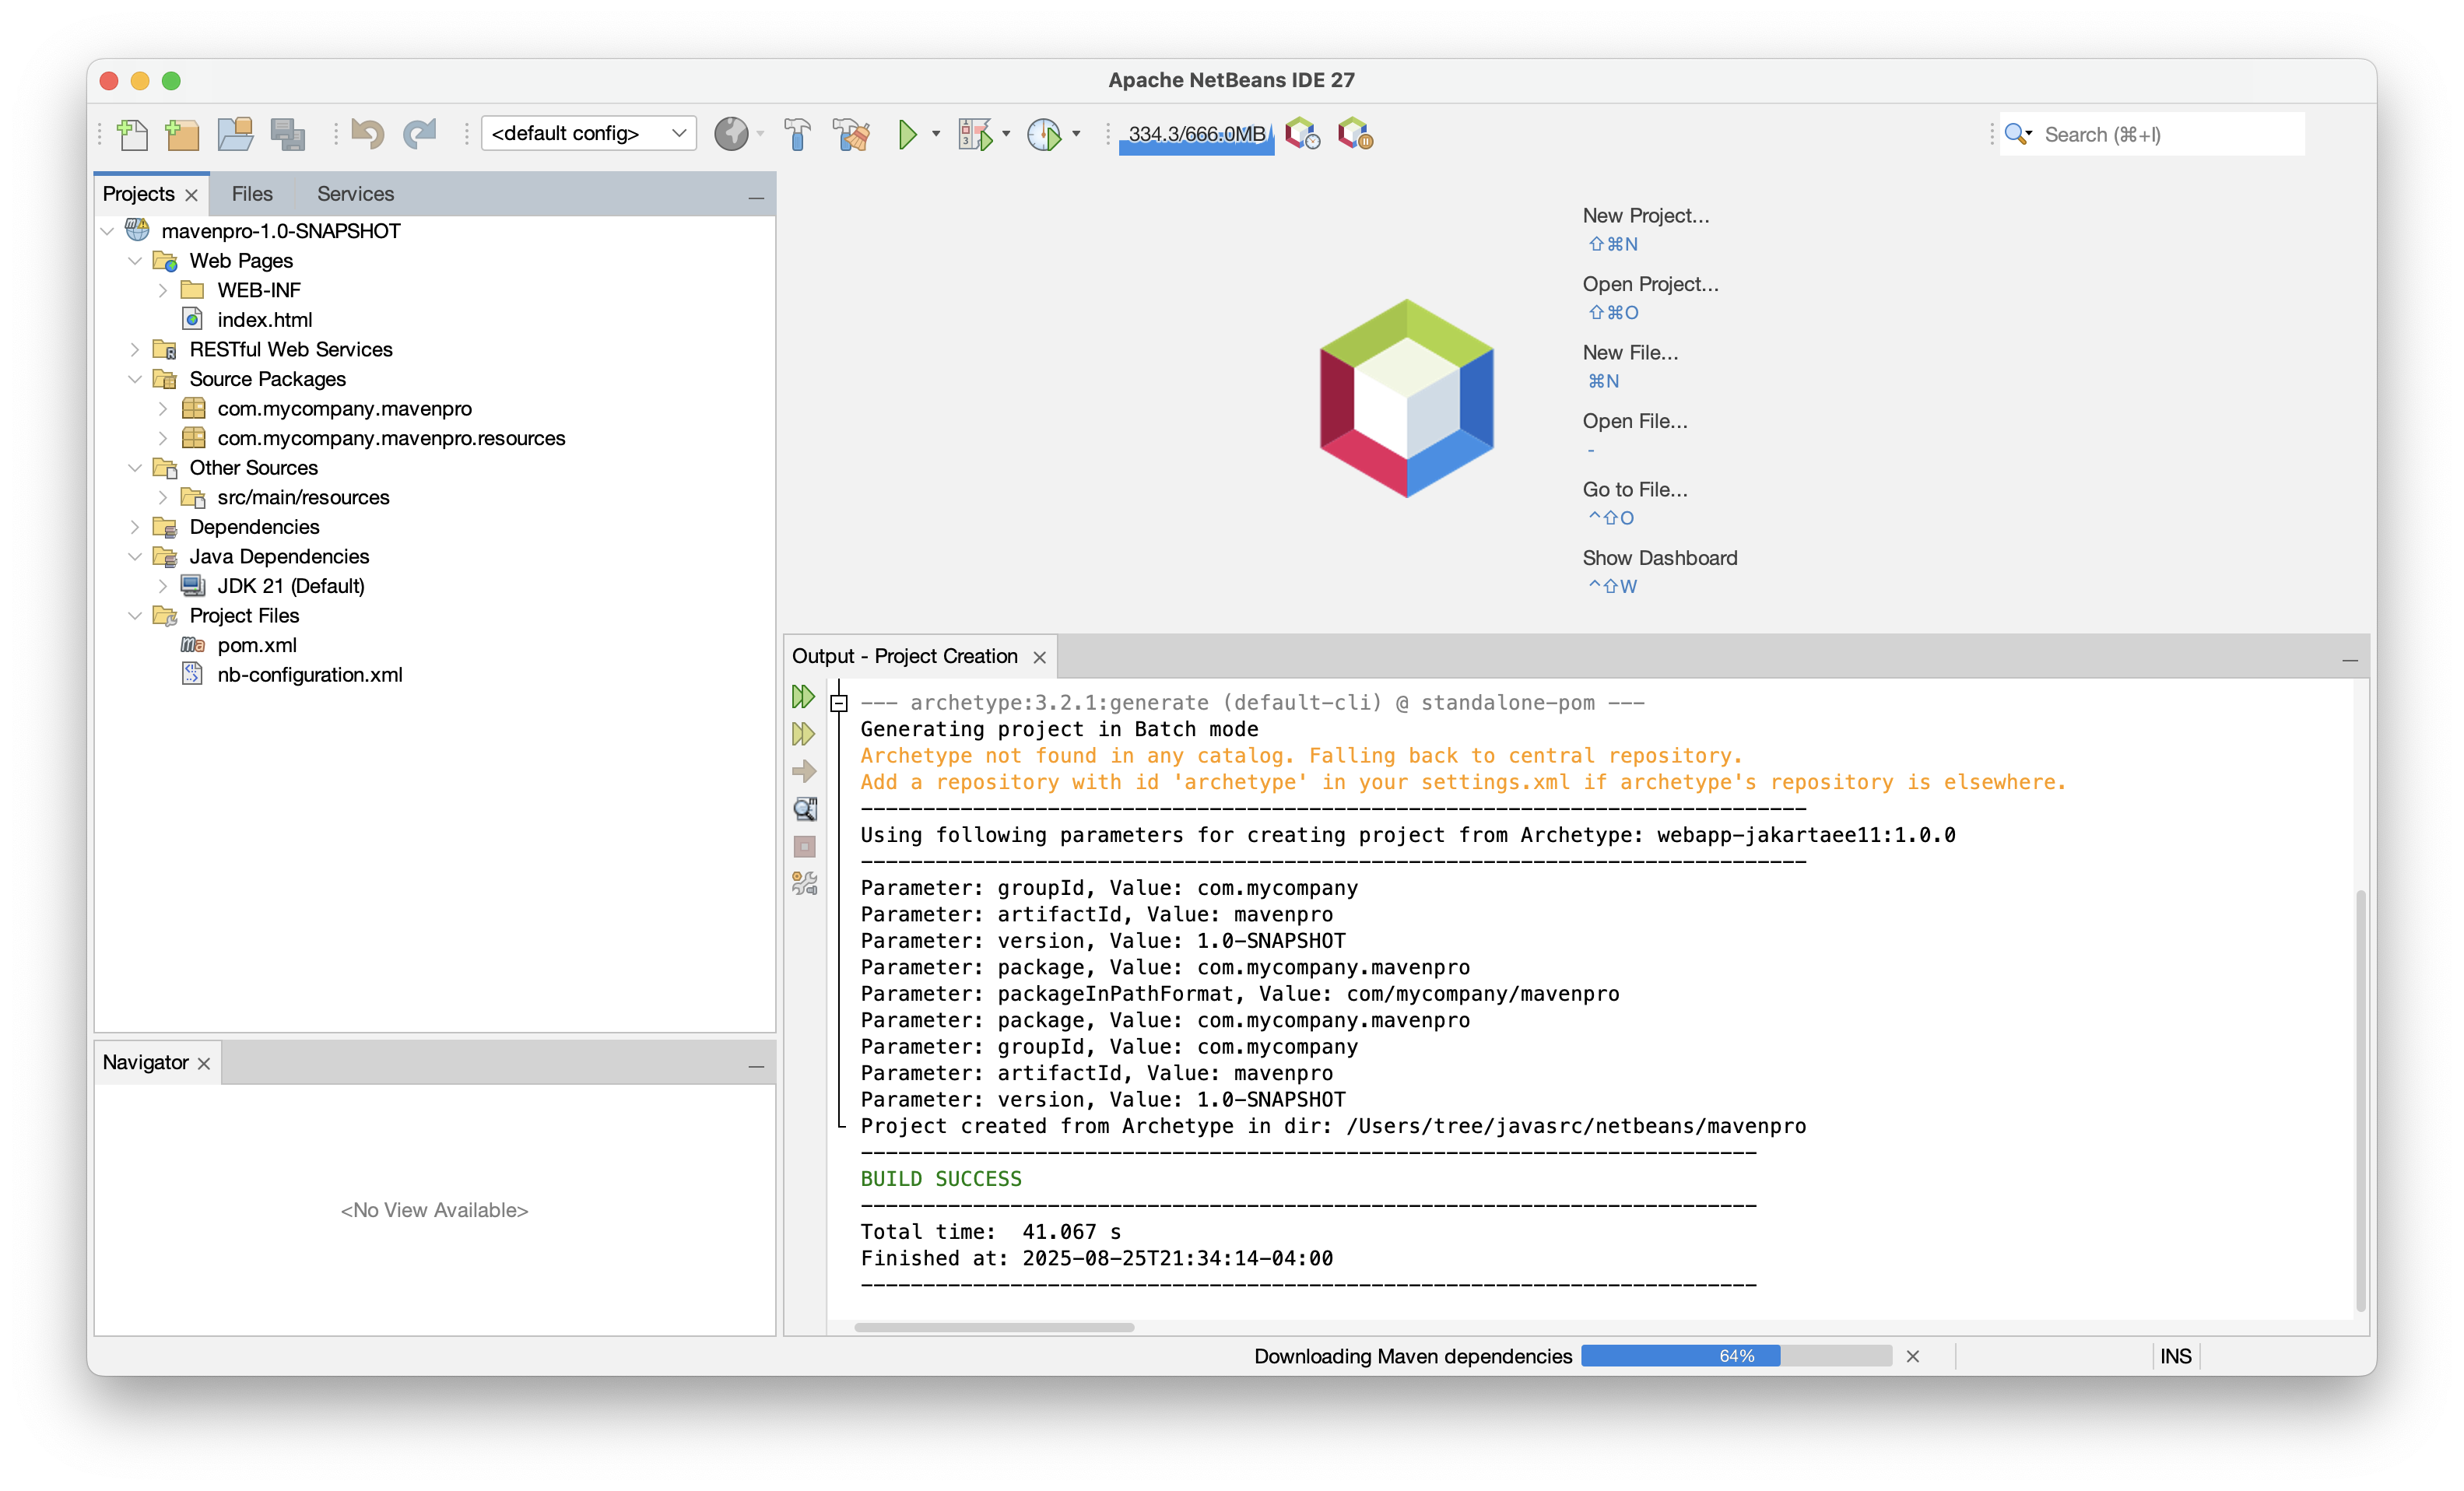Collapse the Web Pages tree node
This screenshot has height=1491, width=2464.
click(x=136, y=260)
